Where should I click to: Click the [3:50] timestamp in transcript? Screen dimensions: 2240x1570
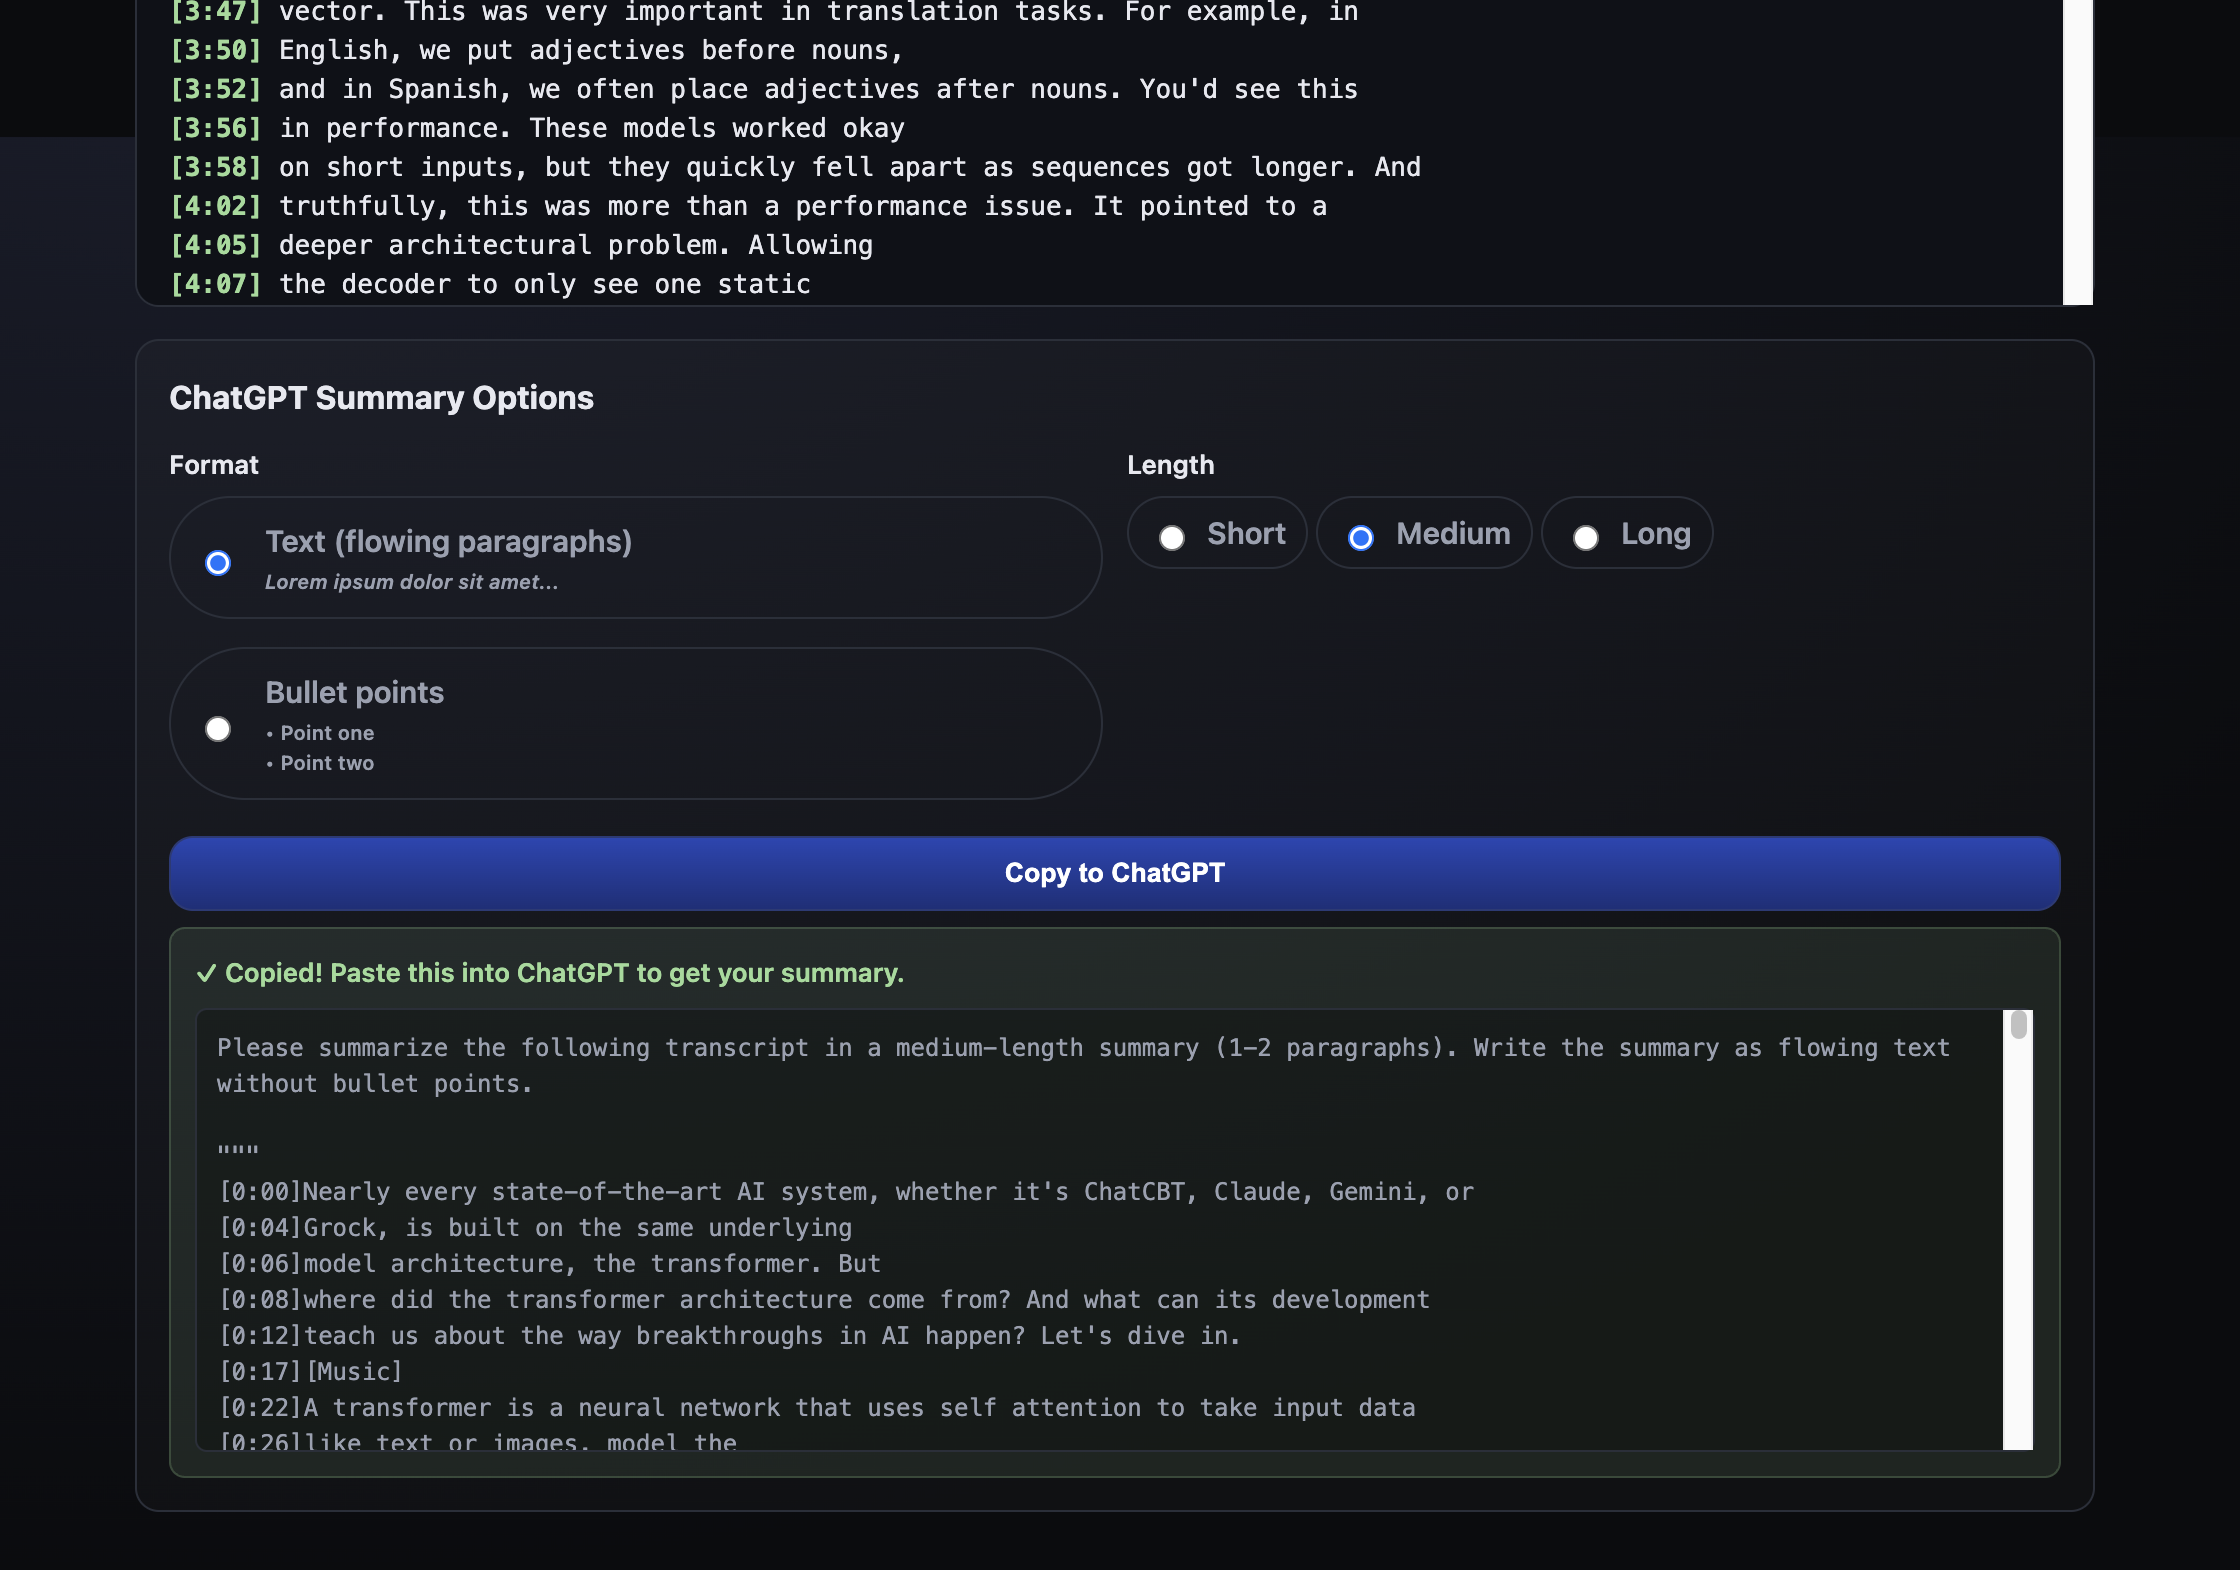coord(216,50)
